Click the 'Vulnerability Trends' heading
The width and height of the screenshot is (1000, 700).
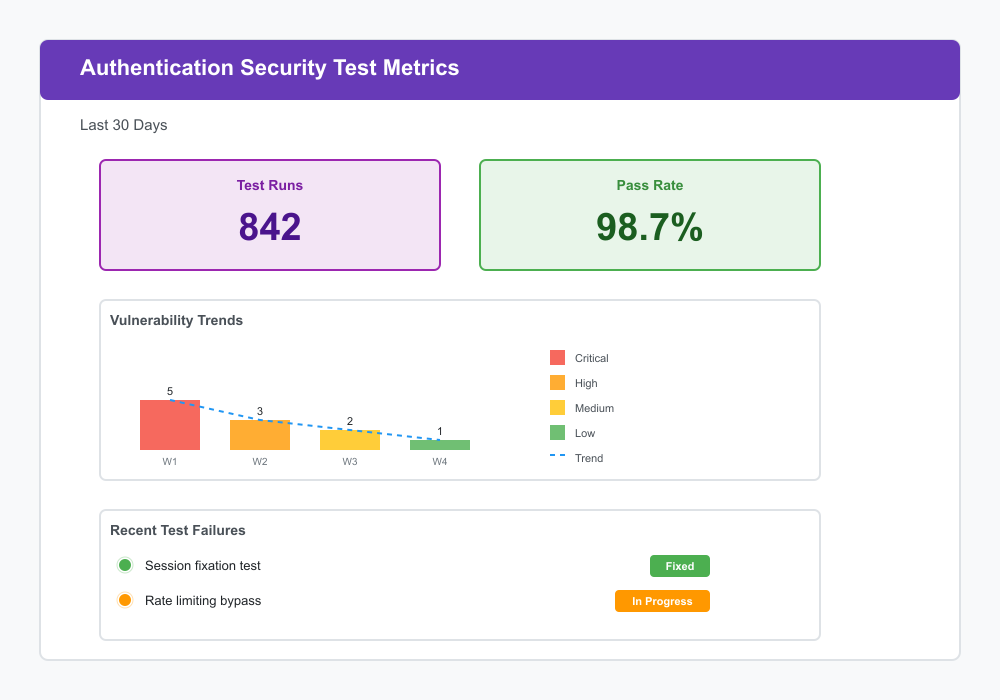click(176, 321)
